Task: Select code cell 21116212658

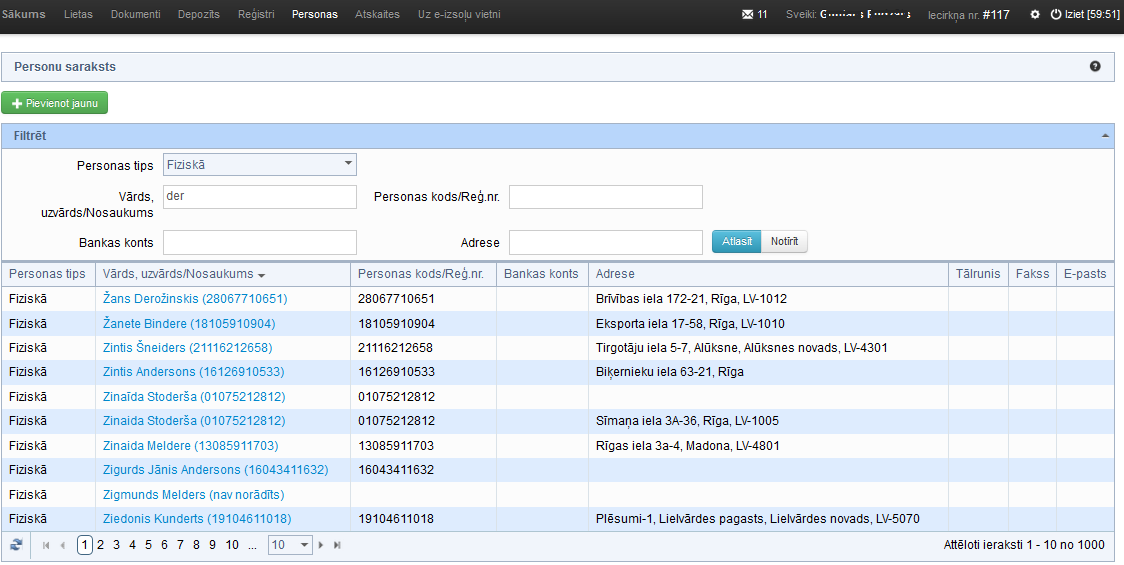Action: pyautogui.click(x=423, y=348)
